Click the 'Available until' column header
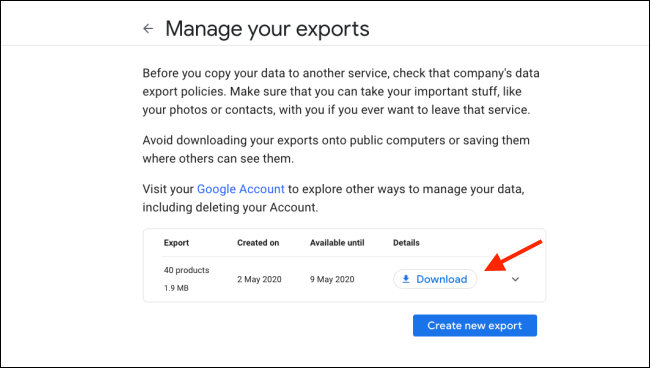 (337, 243)
